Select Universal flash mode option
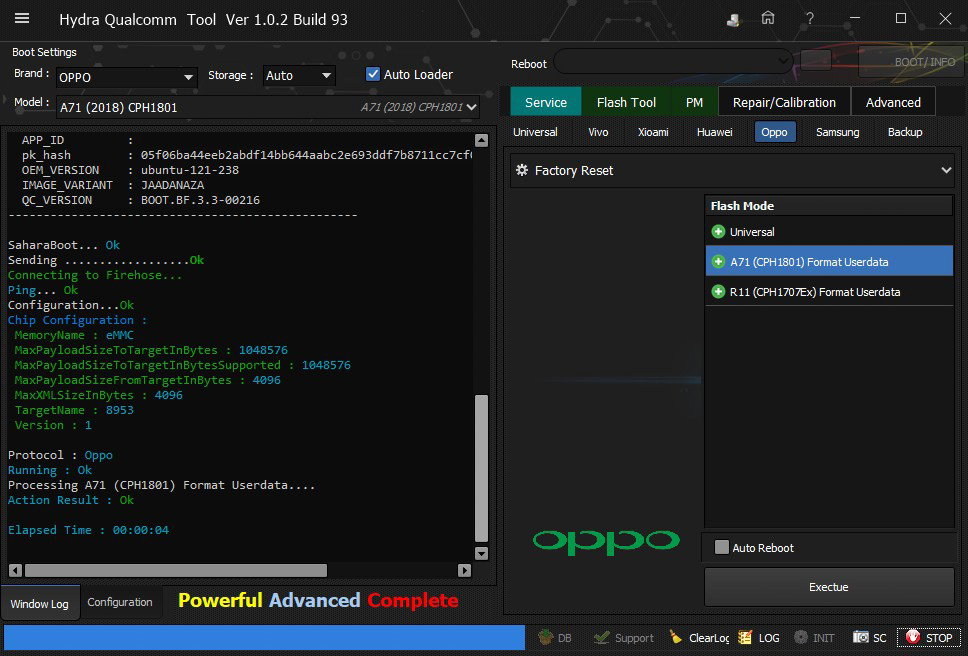The image size is (968, 656). tap(752, 232)
